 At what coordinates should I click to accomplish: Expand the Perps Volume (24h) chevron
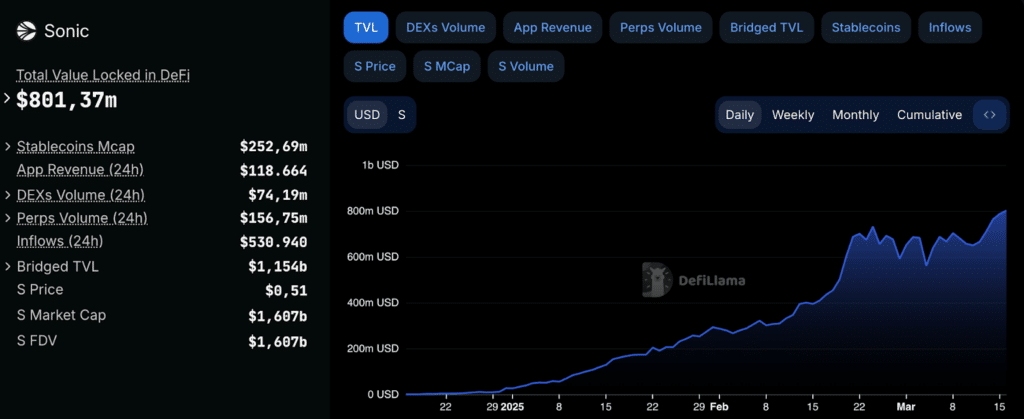click(8, 218)
